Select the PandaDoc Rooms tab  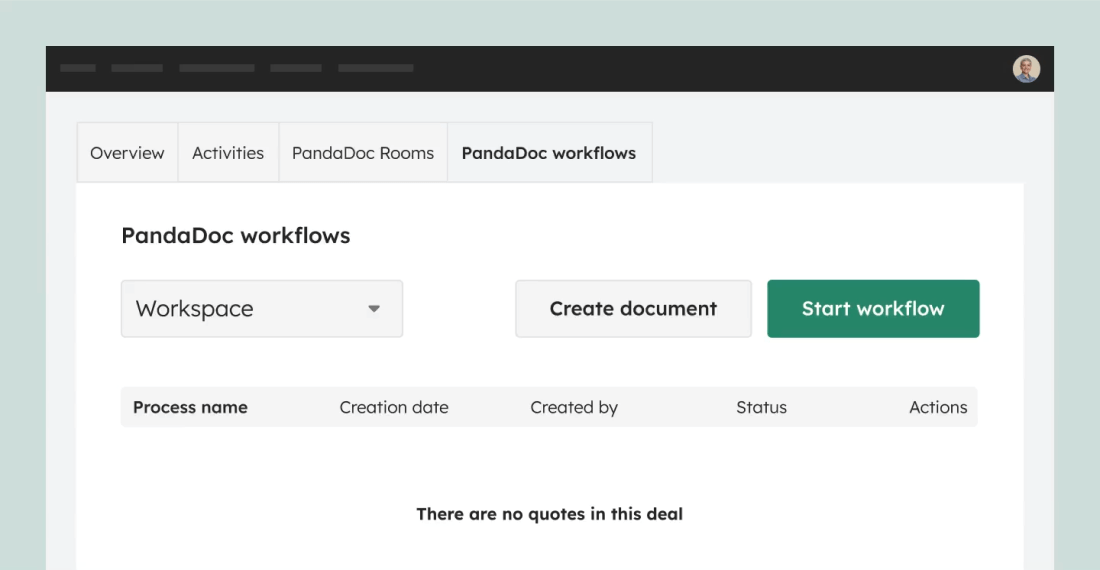(x=363, y=153)
